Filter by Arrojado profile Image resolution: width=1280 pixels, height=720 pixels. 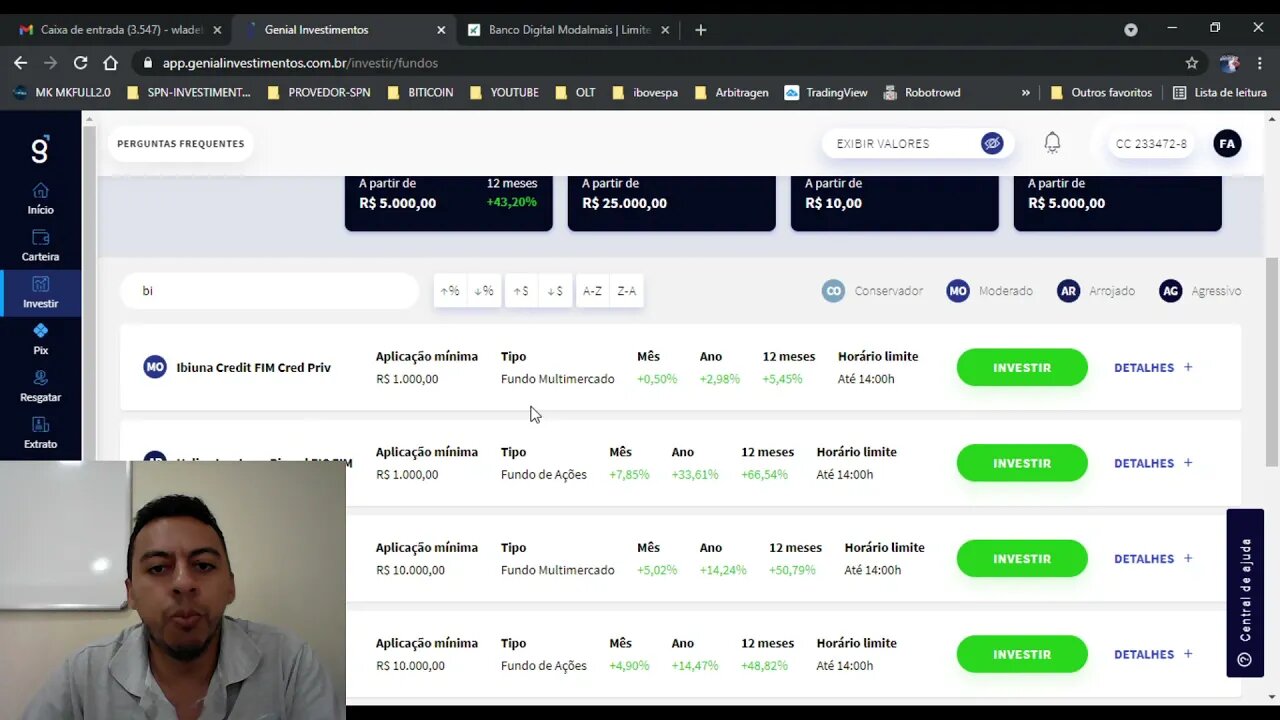pos(1096,291)
